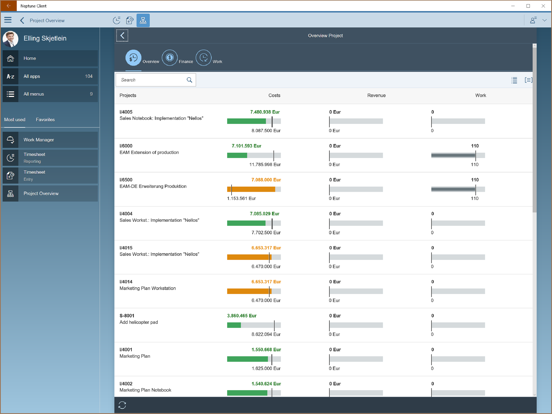
Task: Click the Work column header
Action: coord(480,95)
